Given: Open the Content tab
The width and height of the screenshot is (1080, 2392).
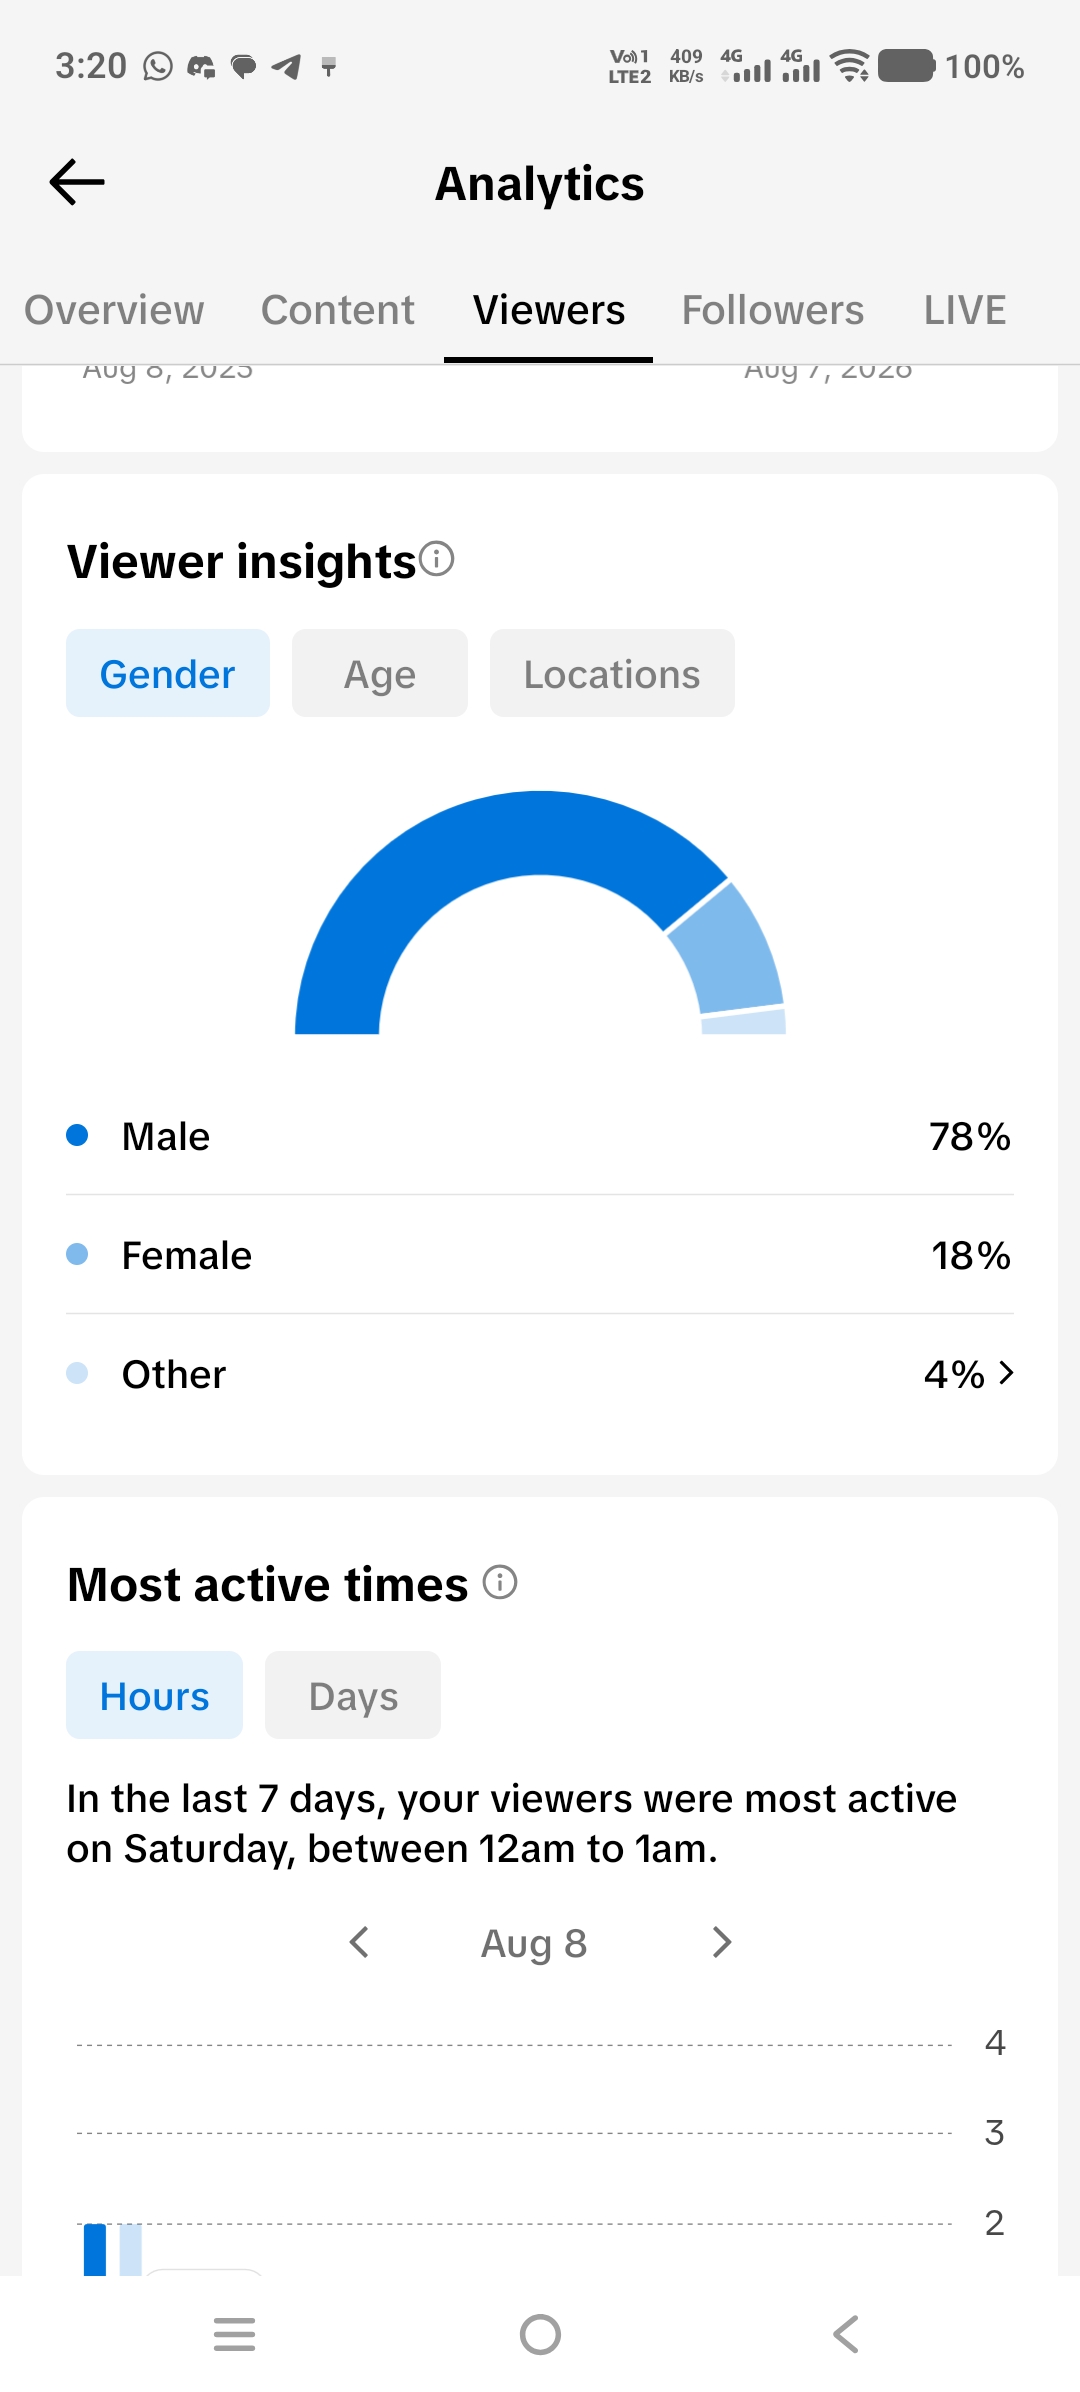Looking at the screenshot, I should click(338, 310).
